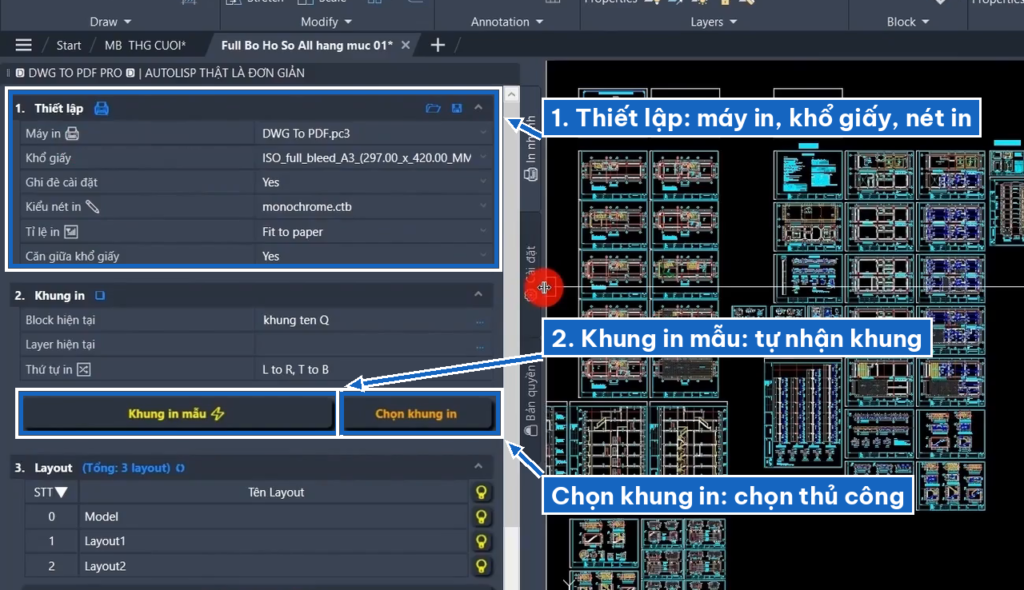Toggle the bulb for all layouts in header
The height and width of the screenshot is (590, 1024).
point(481,492)
